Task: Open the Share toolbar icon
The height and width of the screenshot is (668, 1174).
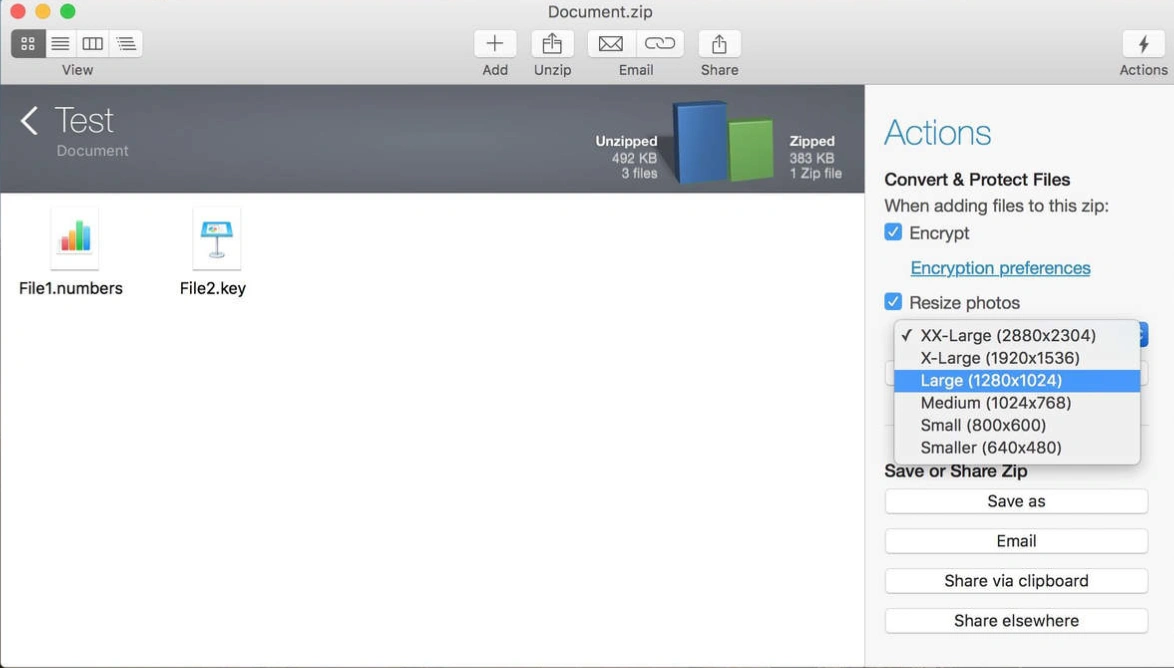Action: (x=720, y=43)
